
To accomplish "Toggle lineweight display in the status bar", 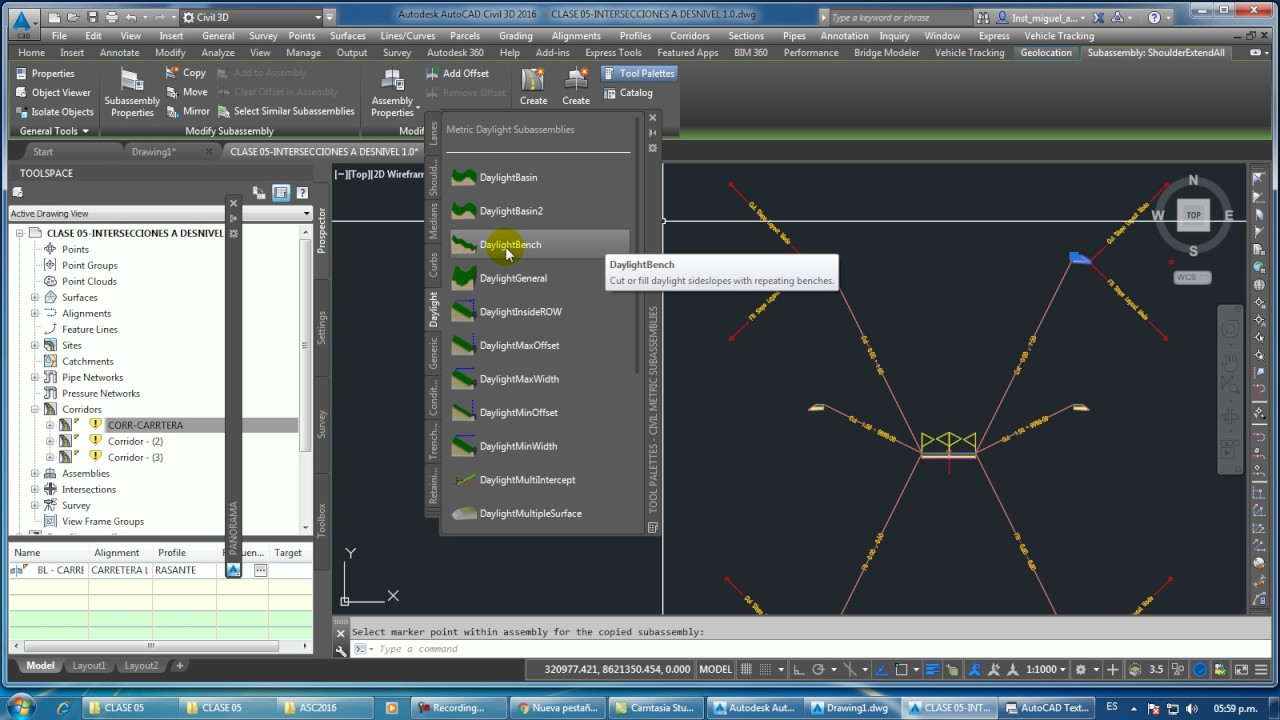I will [x=932, y=669].
